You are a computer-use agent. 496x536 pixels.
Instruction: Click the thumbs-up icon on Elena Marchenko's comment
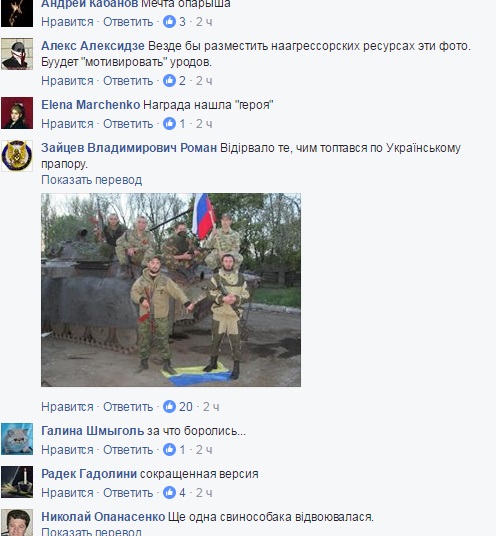click(x=169, y=123)
